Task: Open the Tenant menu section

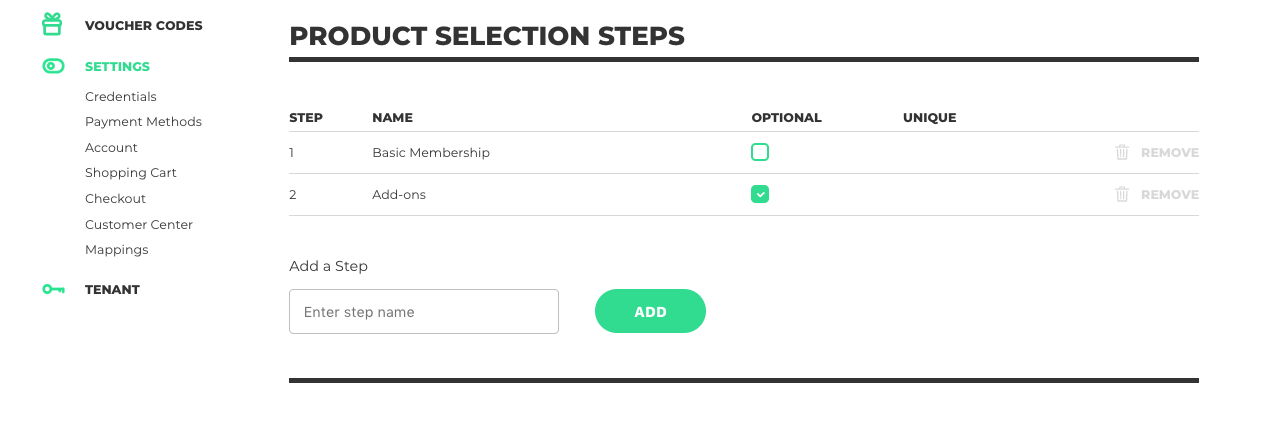Action: pyautogui.click(x=112, y=289)
